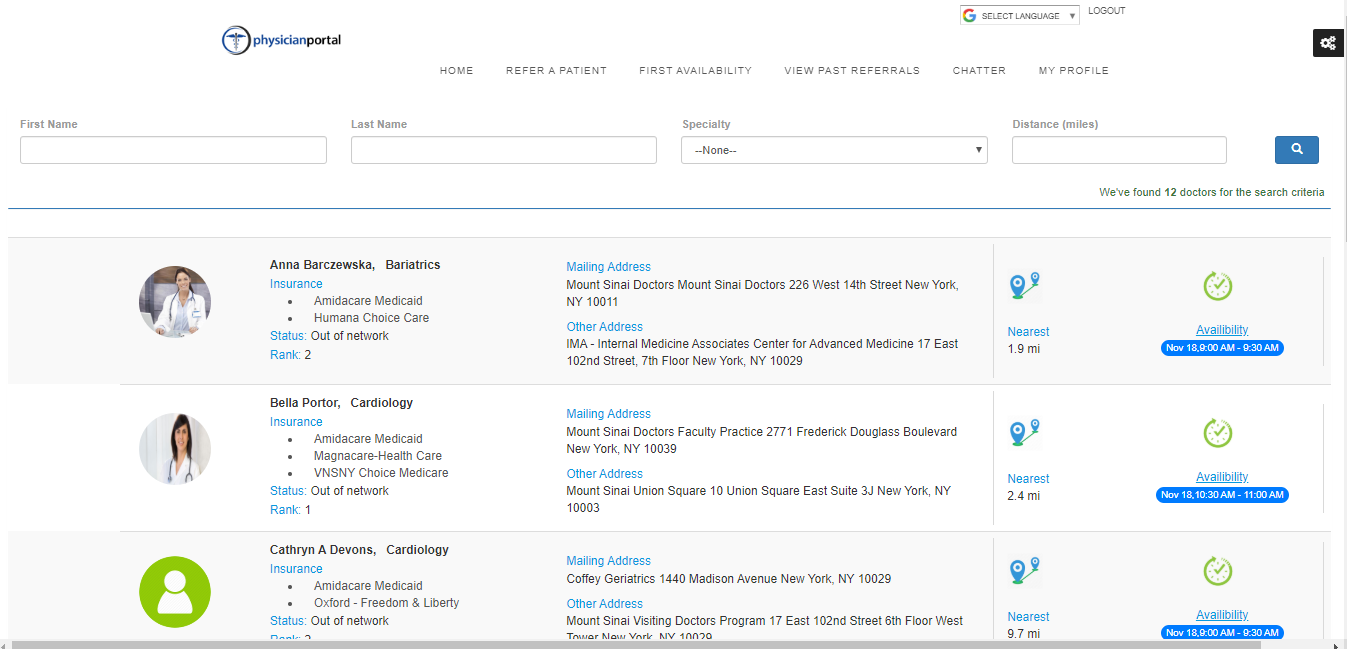Click Bella Portor's name
Screen dimensions: 1347x649
coord(305,403)
